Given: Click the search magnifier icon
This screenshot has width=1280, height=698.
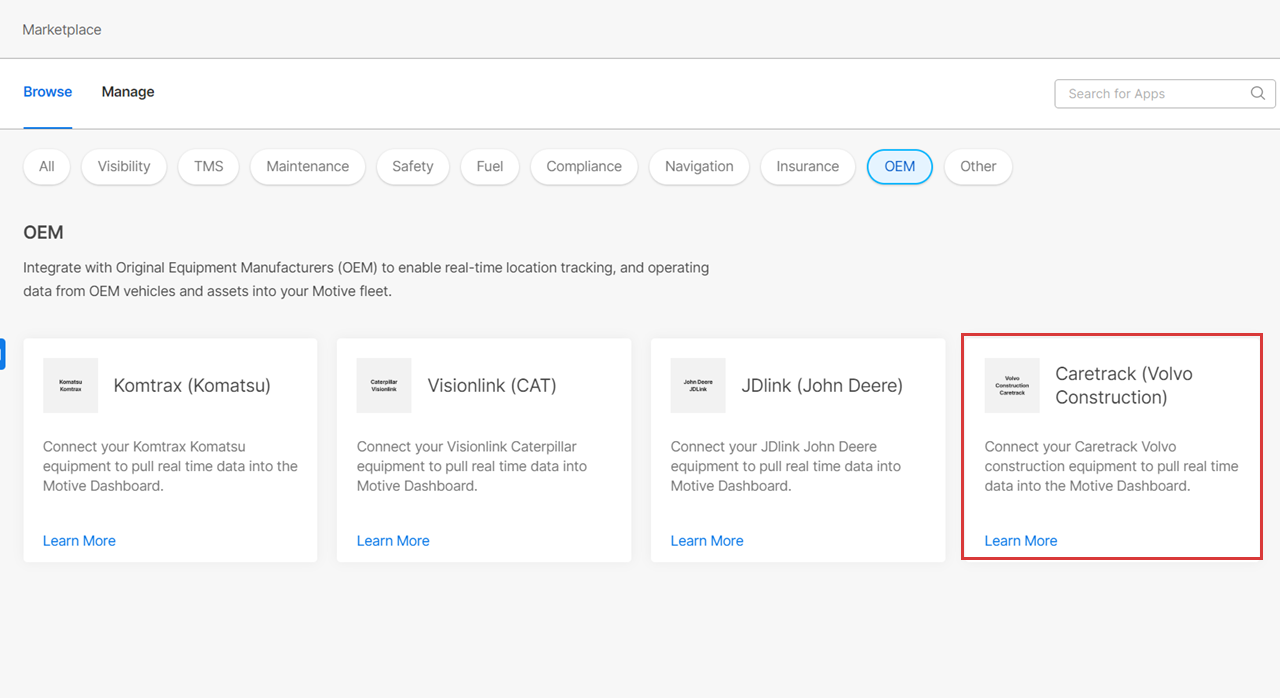Looking at the screenshot, I should (1258, 93).
